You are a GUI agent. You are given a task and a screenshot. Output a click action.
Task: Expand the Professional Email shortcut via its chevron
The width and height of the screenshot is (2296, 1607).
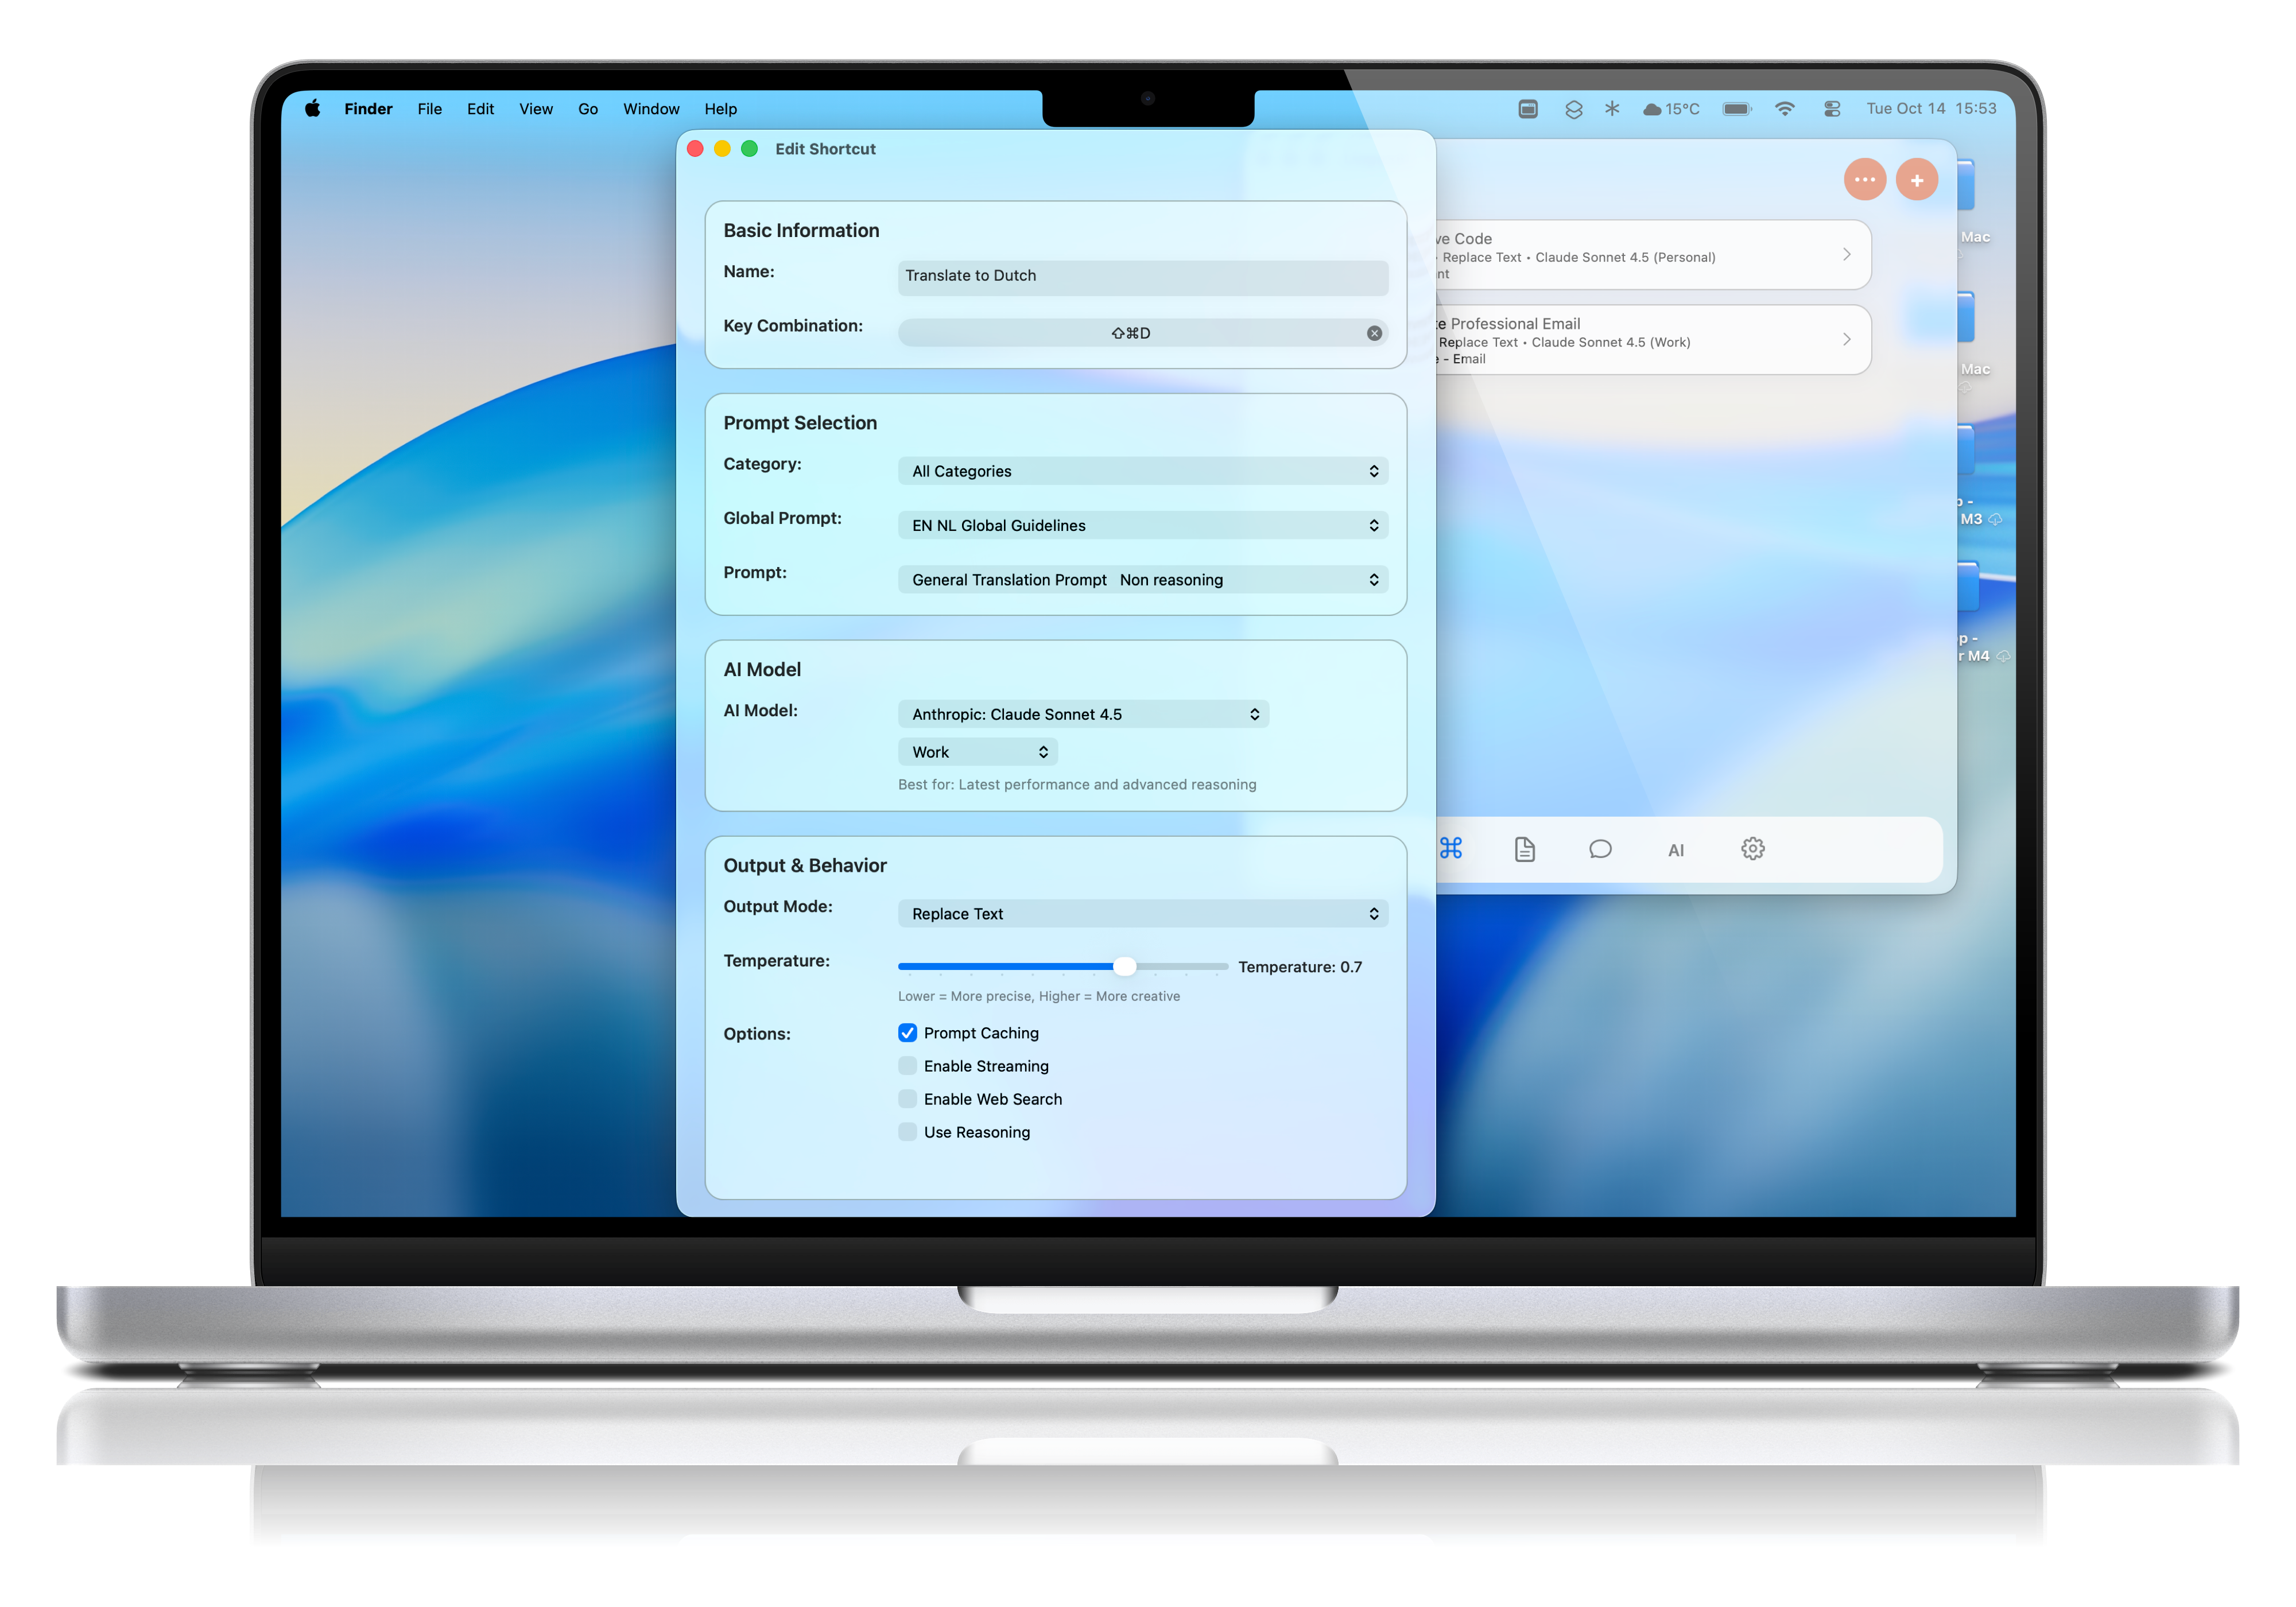click(x=1846, y=339)
